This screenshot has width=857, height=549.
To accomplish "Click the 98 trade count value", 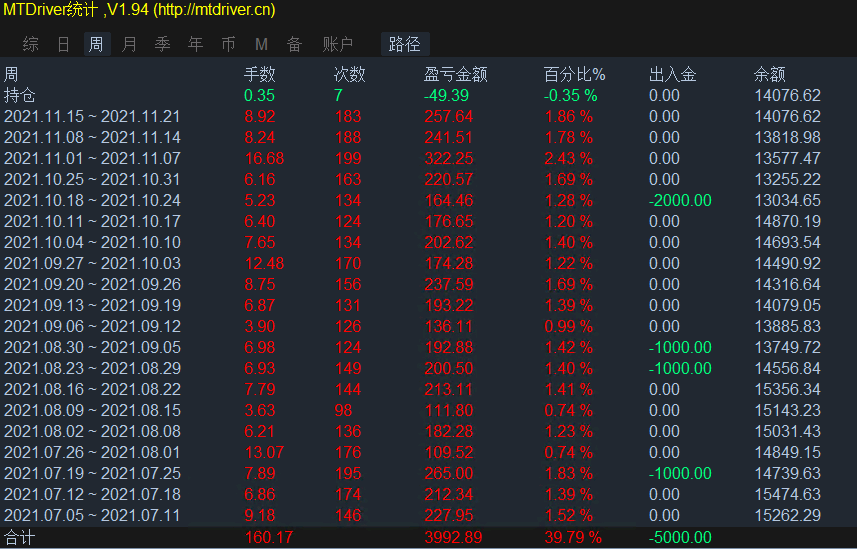I will [x=344, y=410].
